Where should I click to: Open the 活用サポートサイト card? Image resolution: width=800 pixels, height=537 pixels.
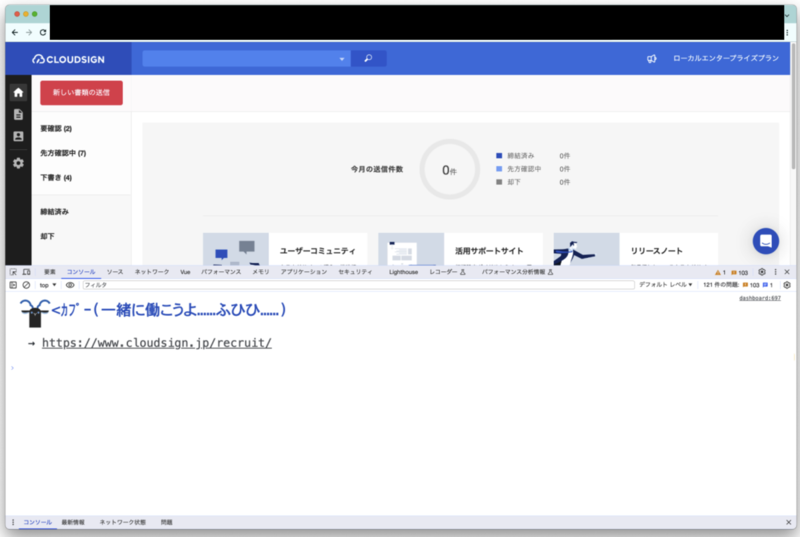click(460, 249)
